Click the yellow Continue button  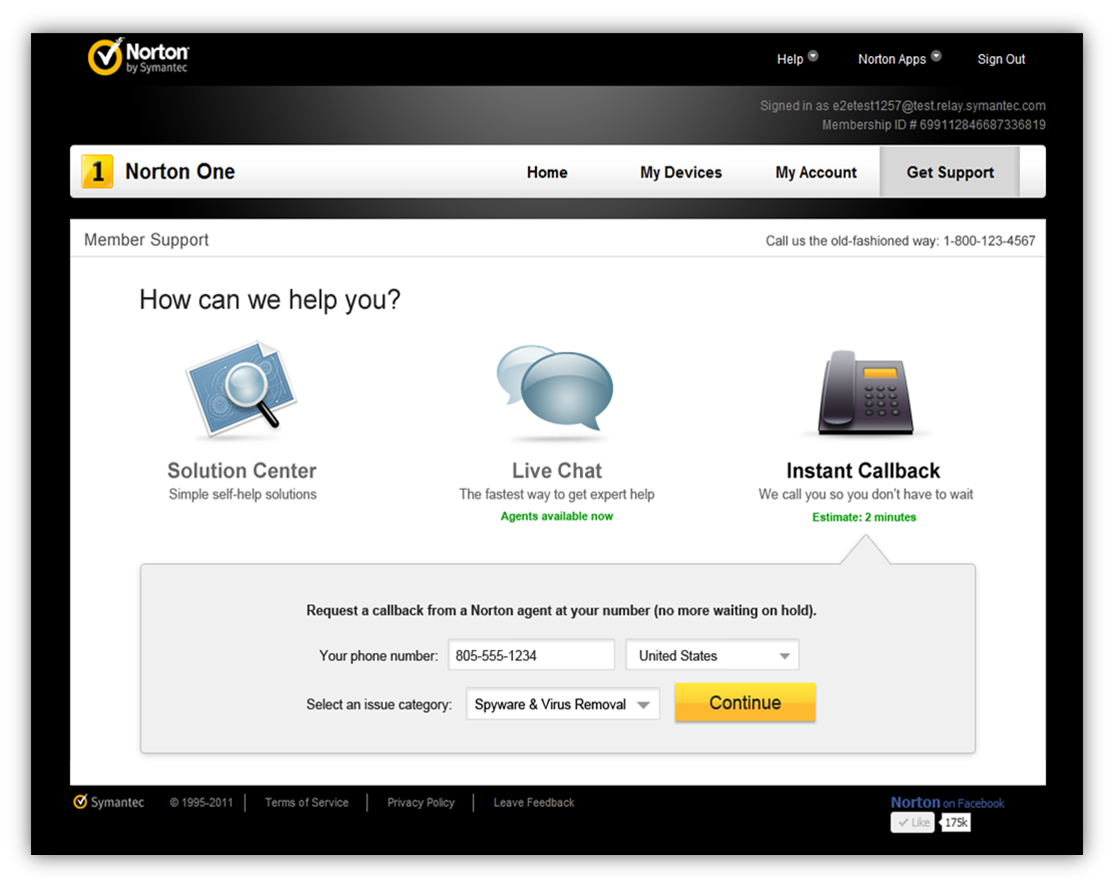pyautogui.click(x=745, y=702)
